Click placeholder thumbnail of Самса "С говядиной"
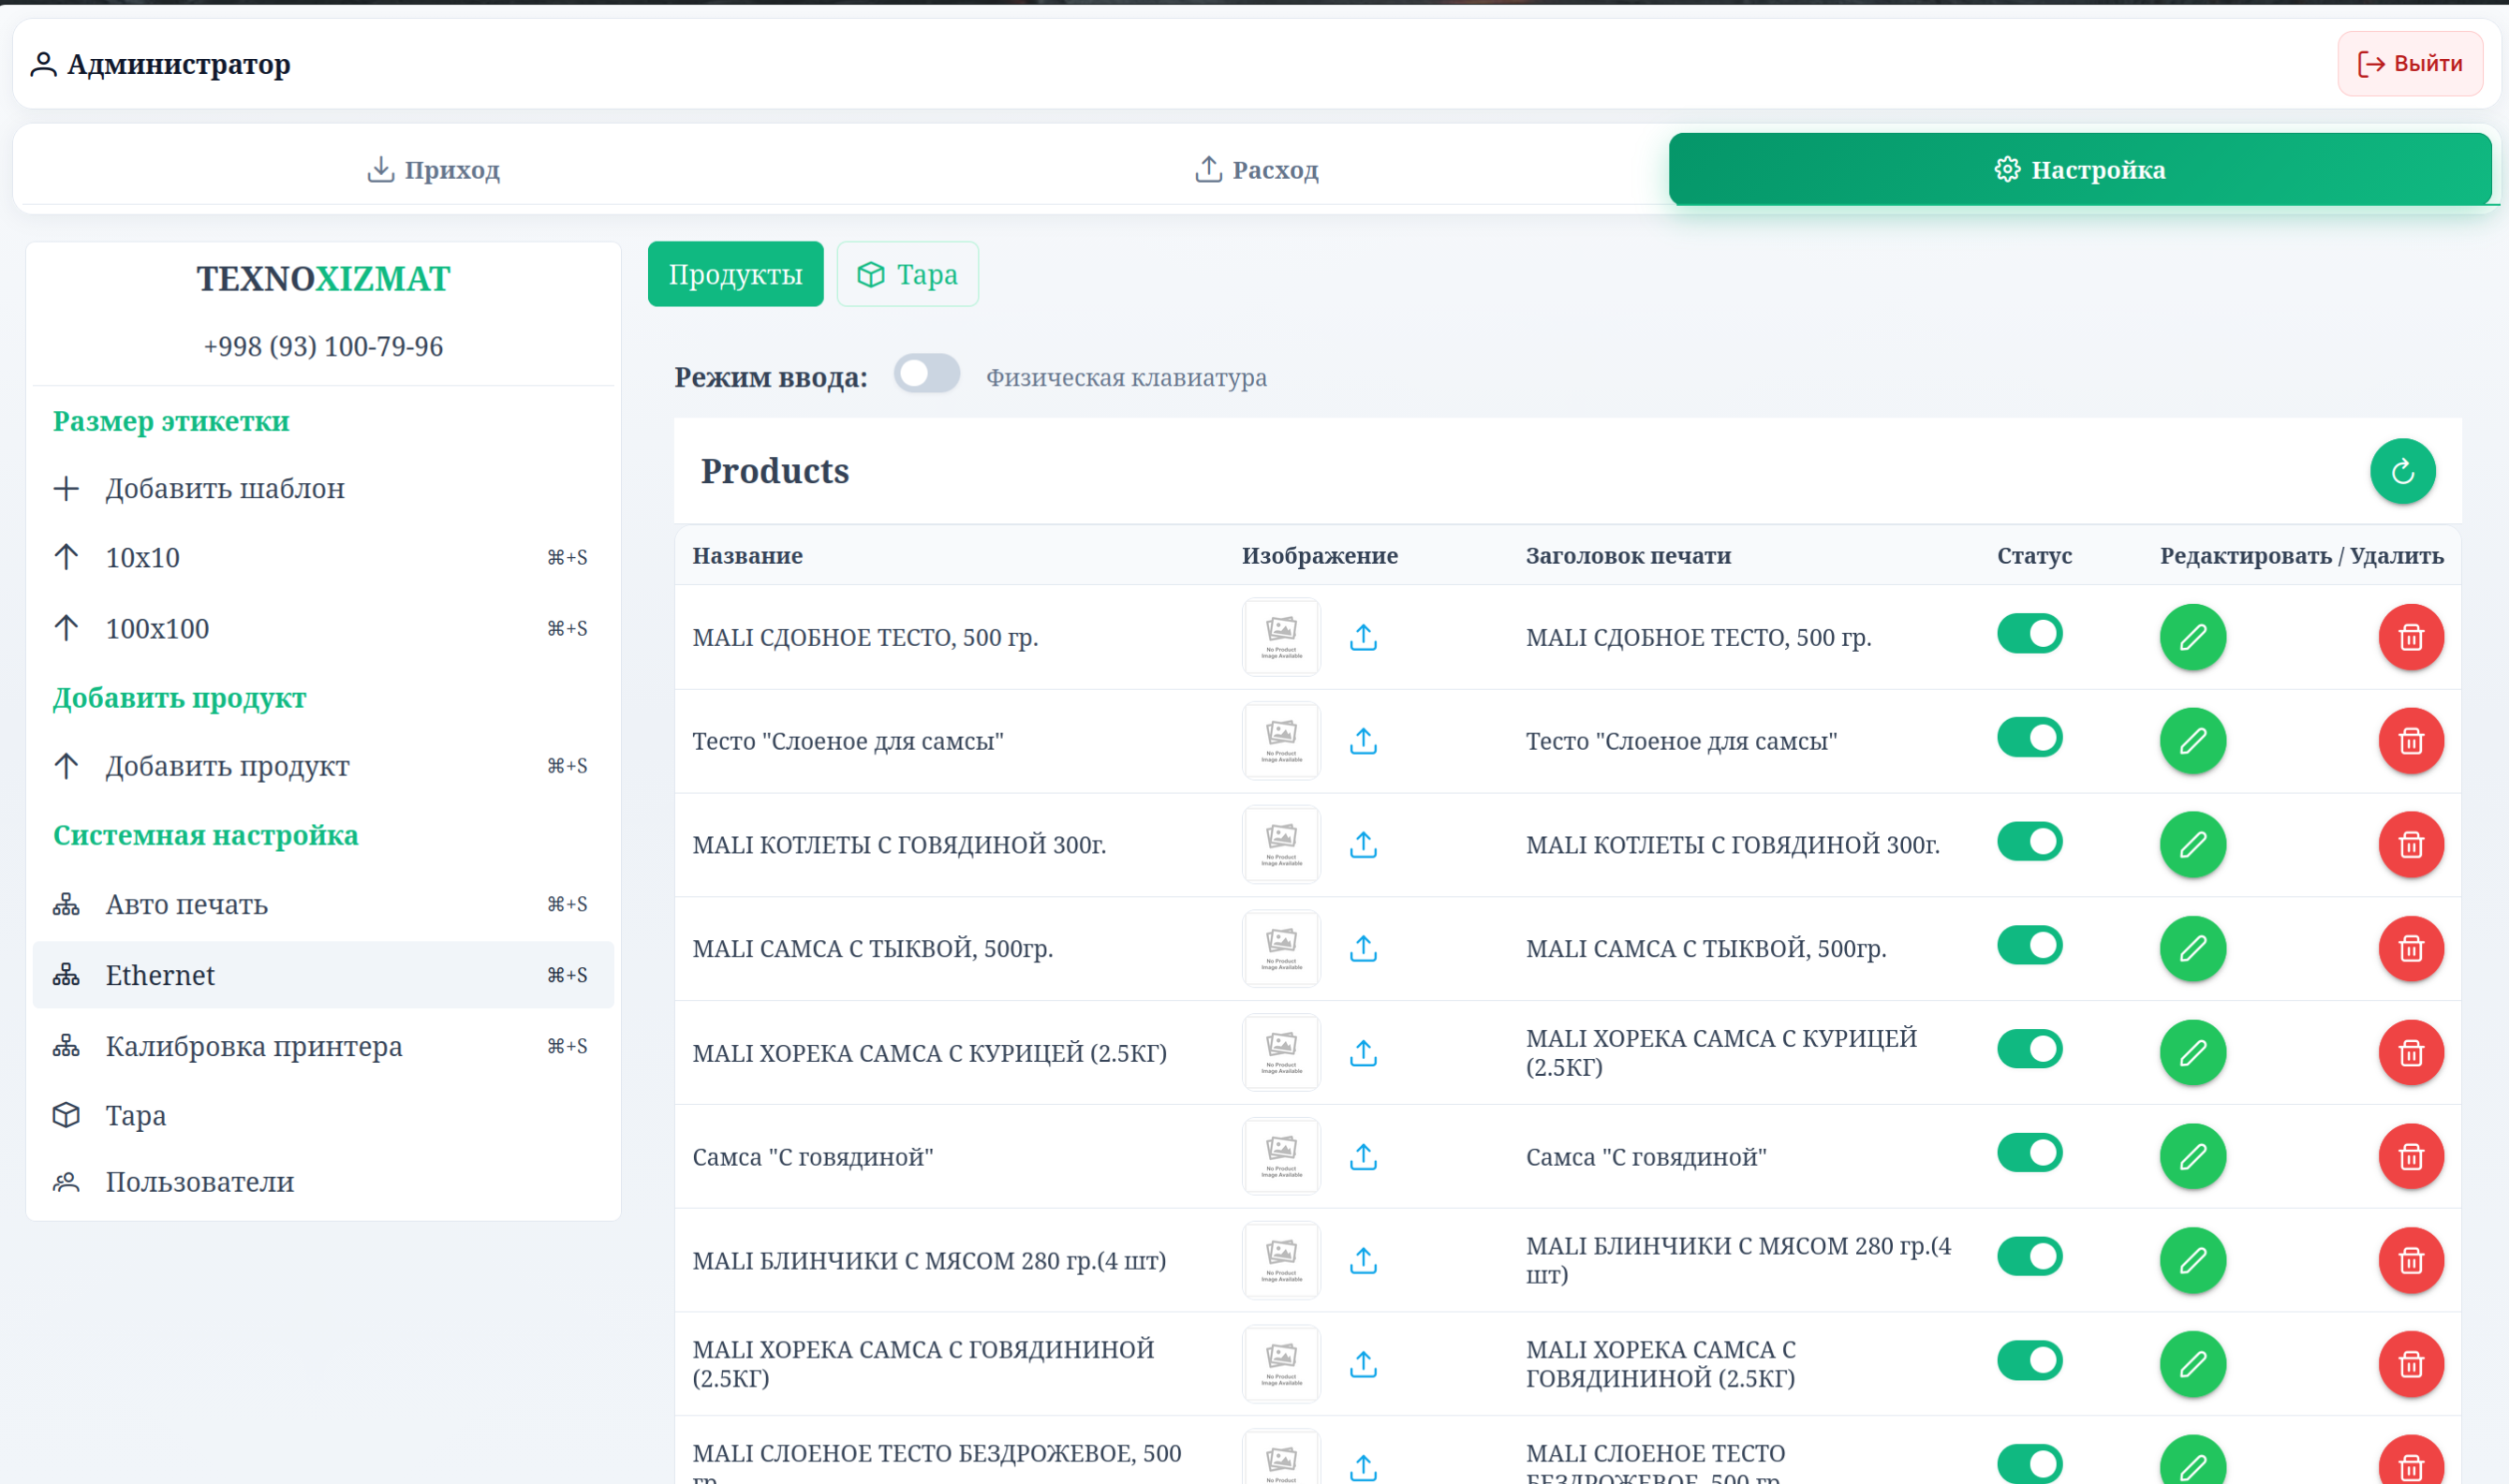Viewport: 2509px width, 1484px height. click(1281, 1157)
